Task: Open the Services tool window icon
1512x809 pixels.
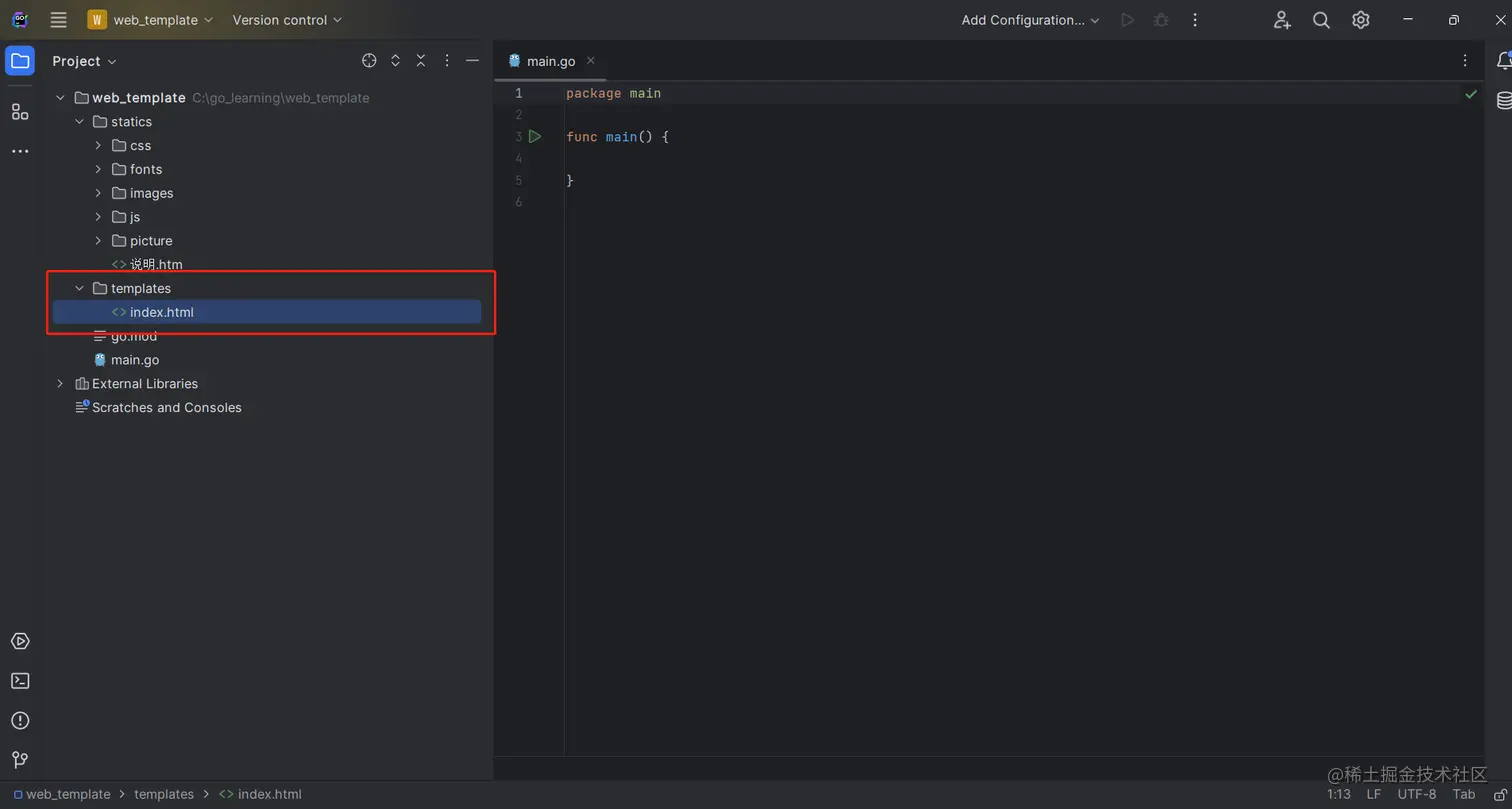Action: point(20,641)
